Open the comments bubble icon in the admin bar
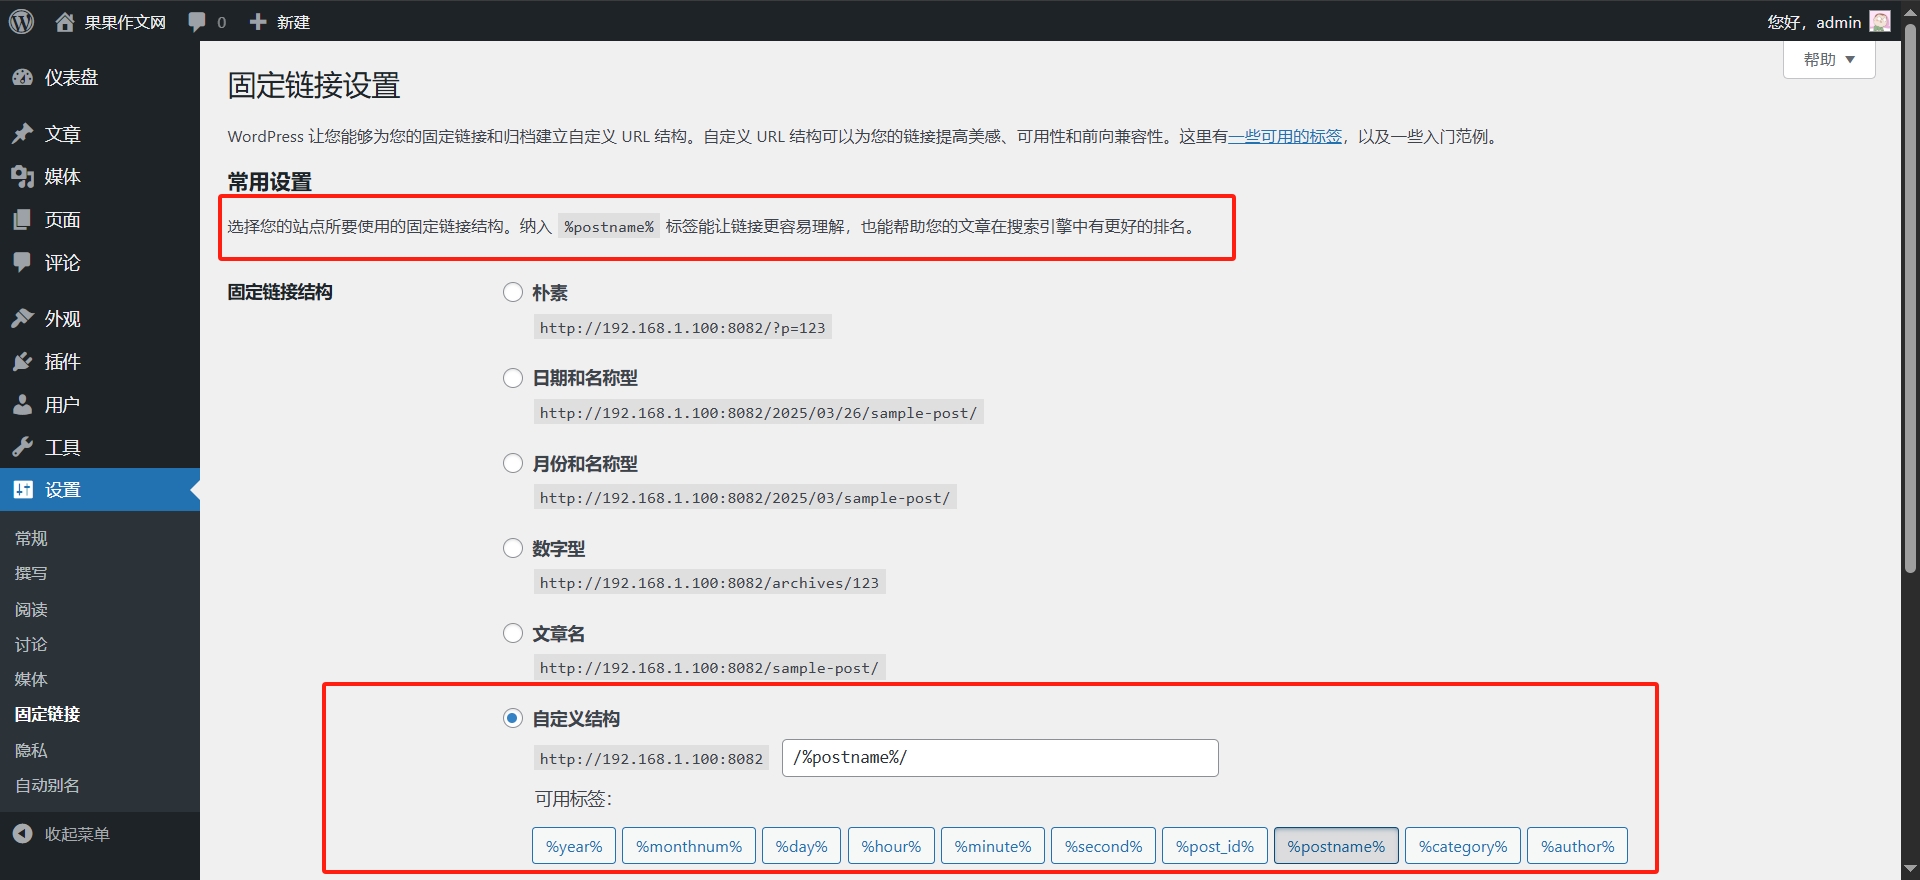 (197, 22)
